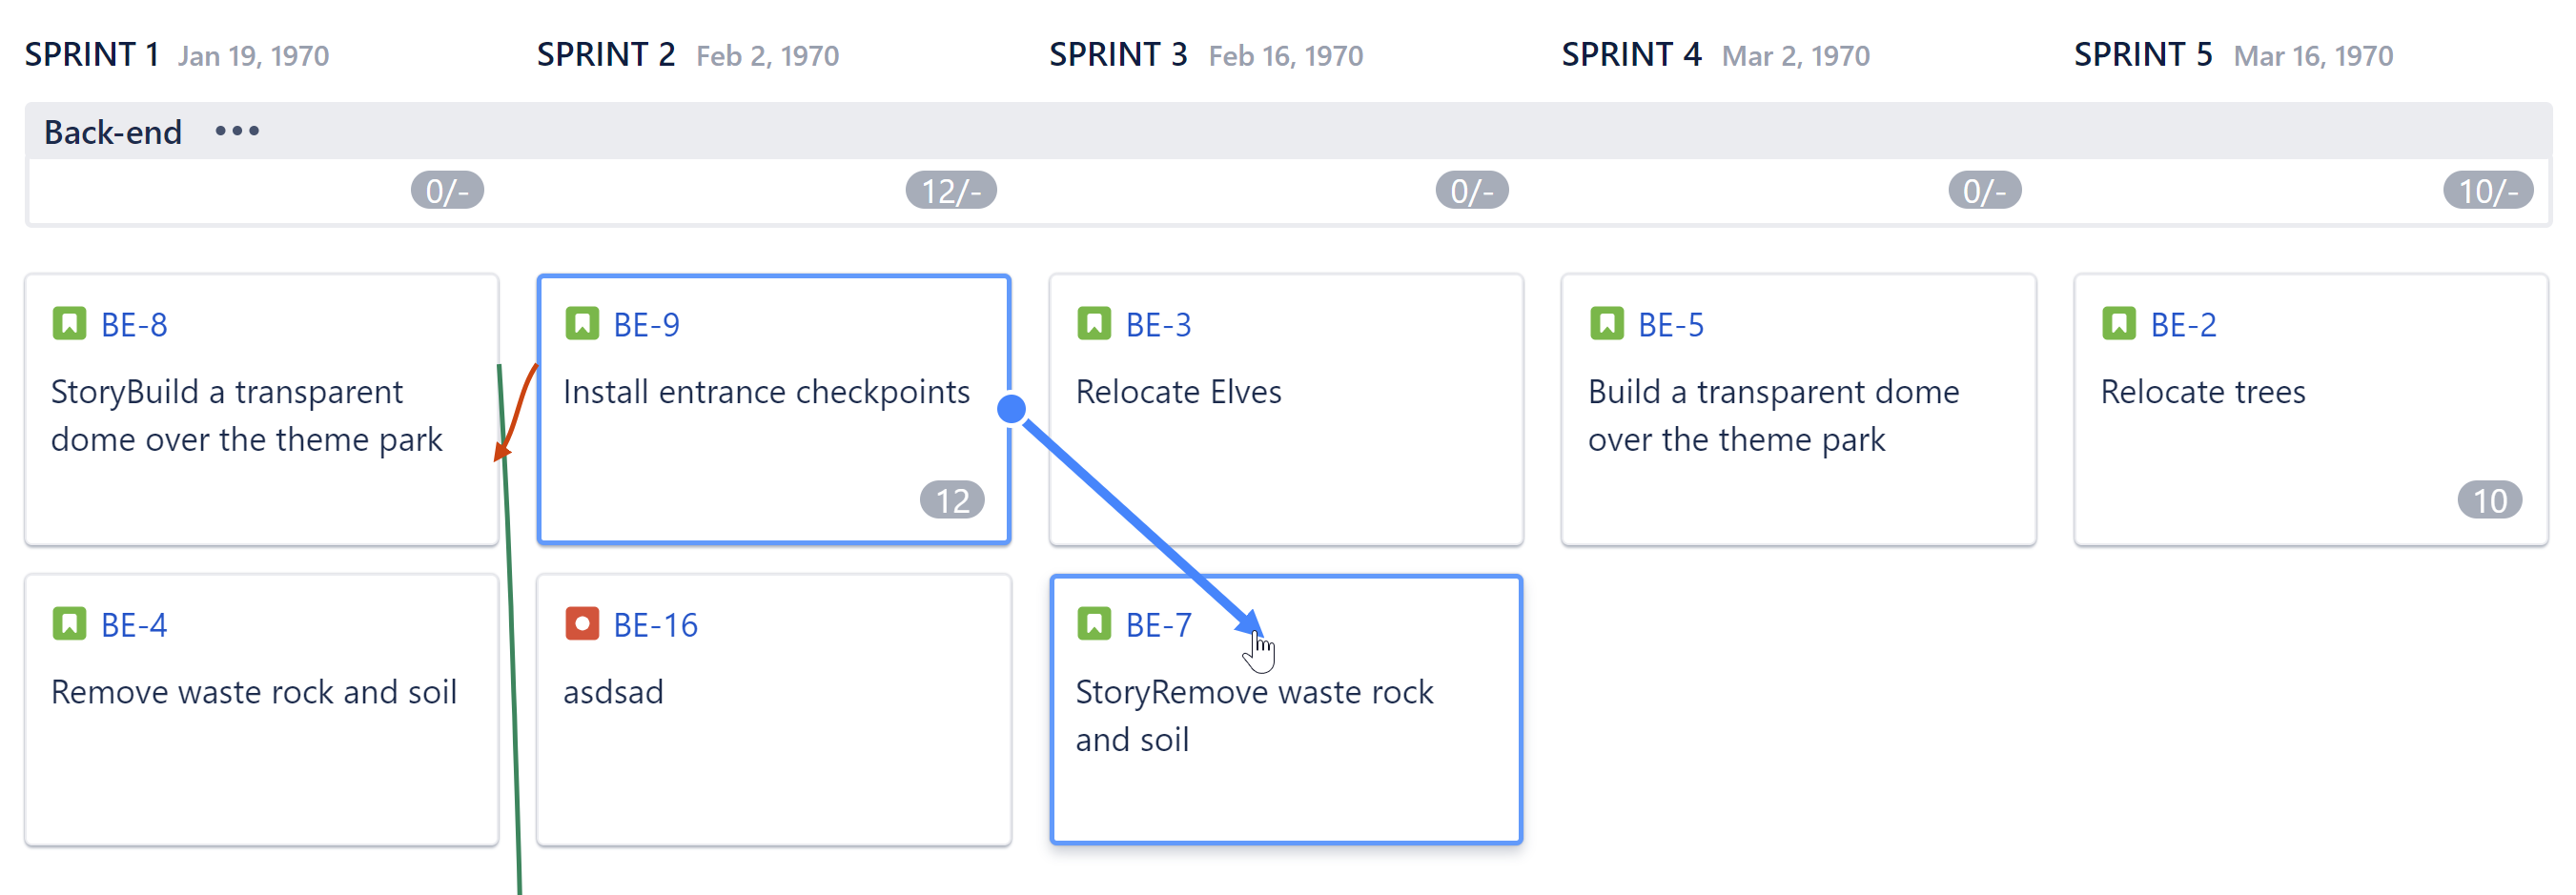Click the Back-end team row header
2576x895 pixels.
[112, 132]
